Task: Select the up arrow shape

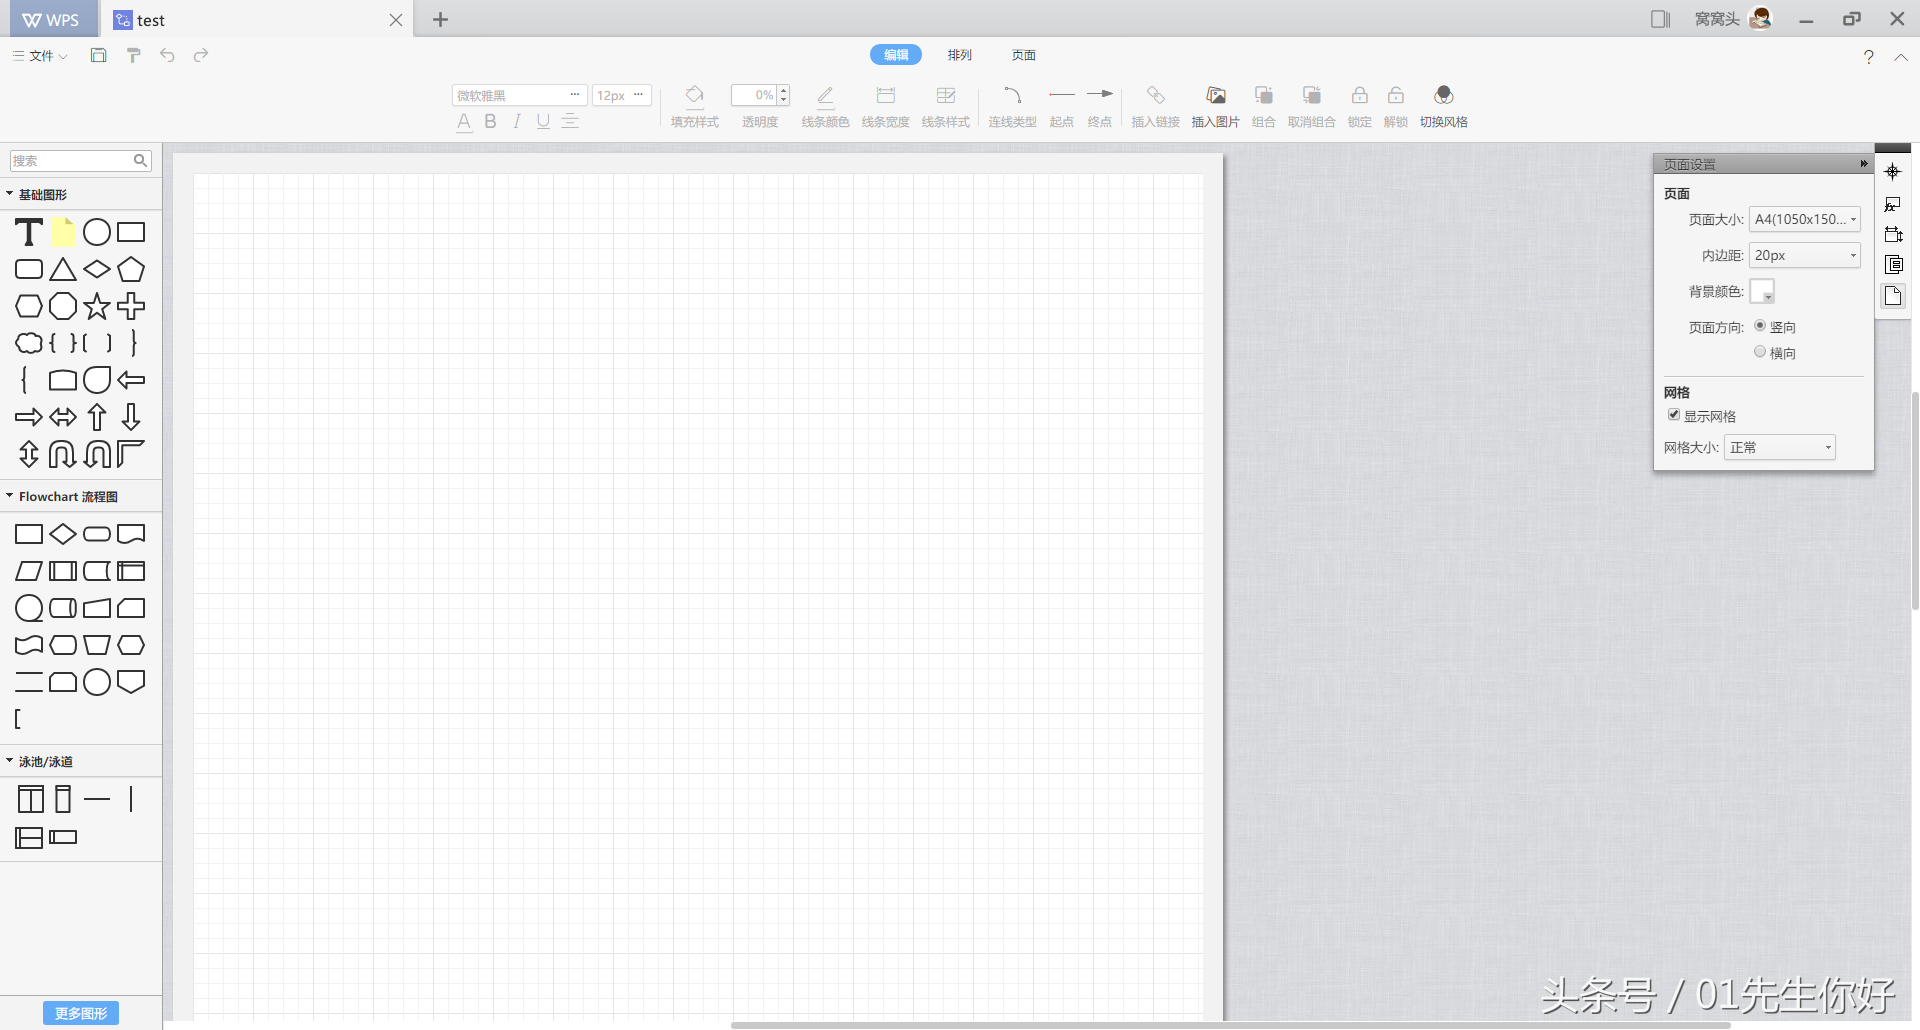Action: click(97, 417)
